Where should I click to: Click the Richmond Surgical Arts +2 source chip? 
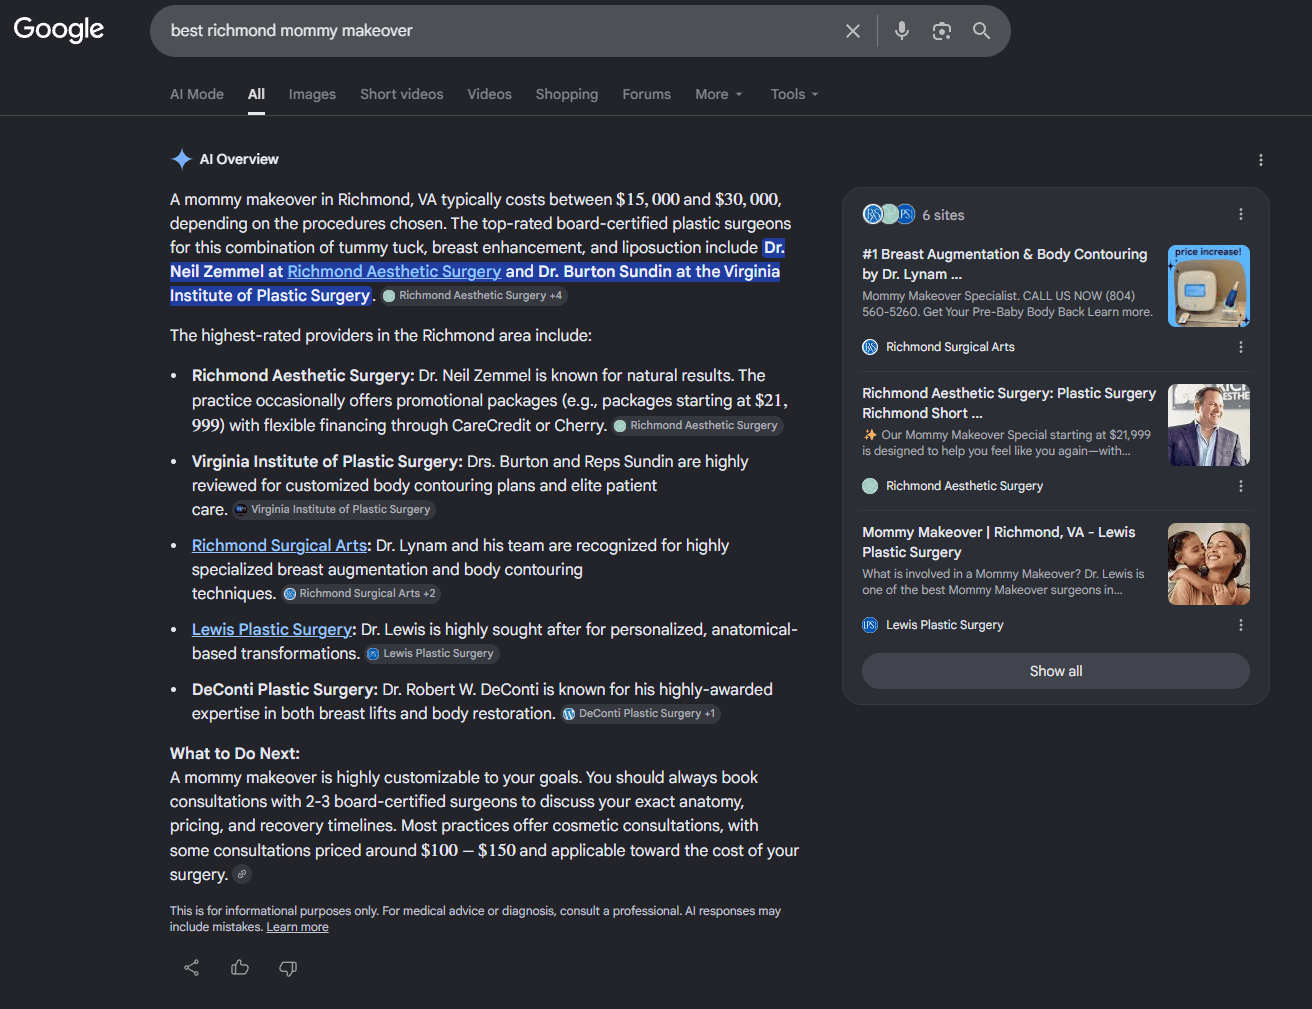[361, 594]
